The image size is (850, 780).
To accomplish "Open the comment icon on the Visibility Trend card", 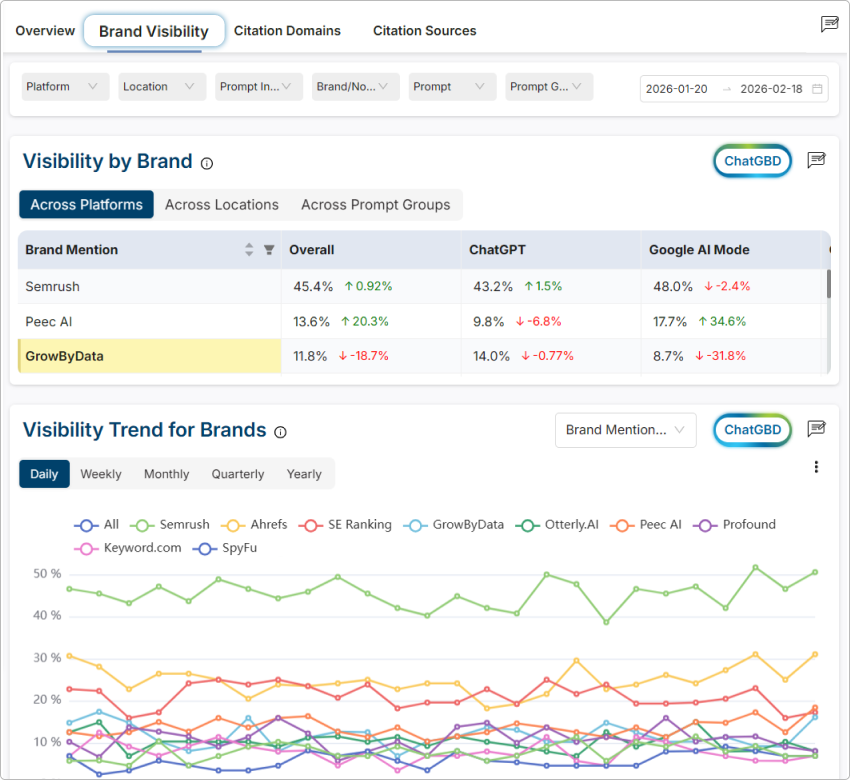I will (817, 428).
